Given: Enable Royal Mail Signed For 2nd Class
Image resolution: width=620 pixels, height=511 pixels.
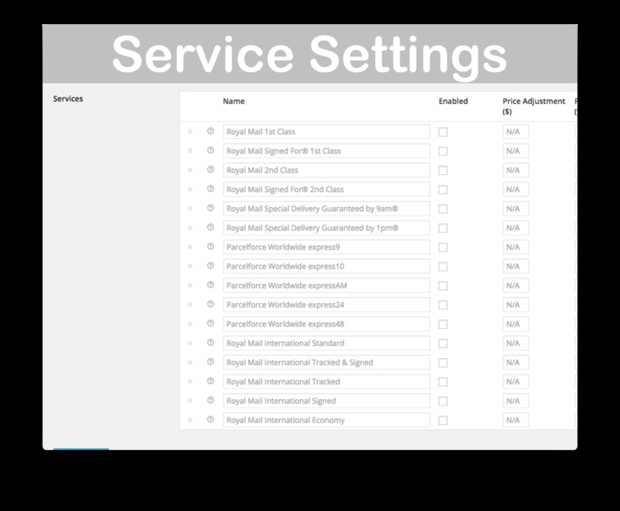Looking at the screenshot, I should 443,190.
